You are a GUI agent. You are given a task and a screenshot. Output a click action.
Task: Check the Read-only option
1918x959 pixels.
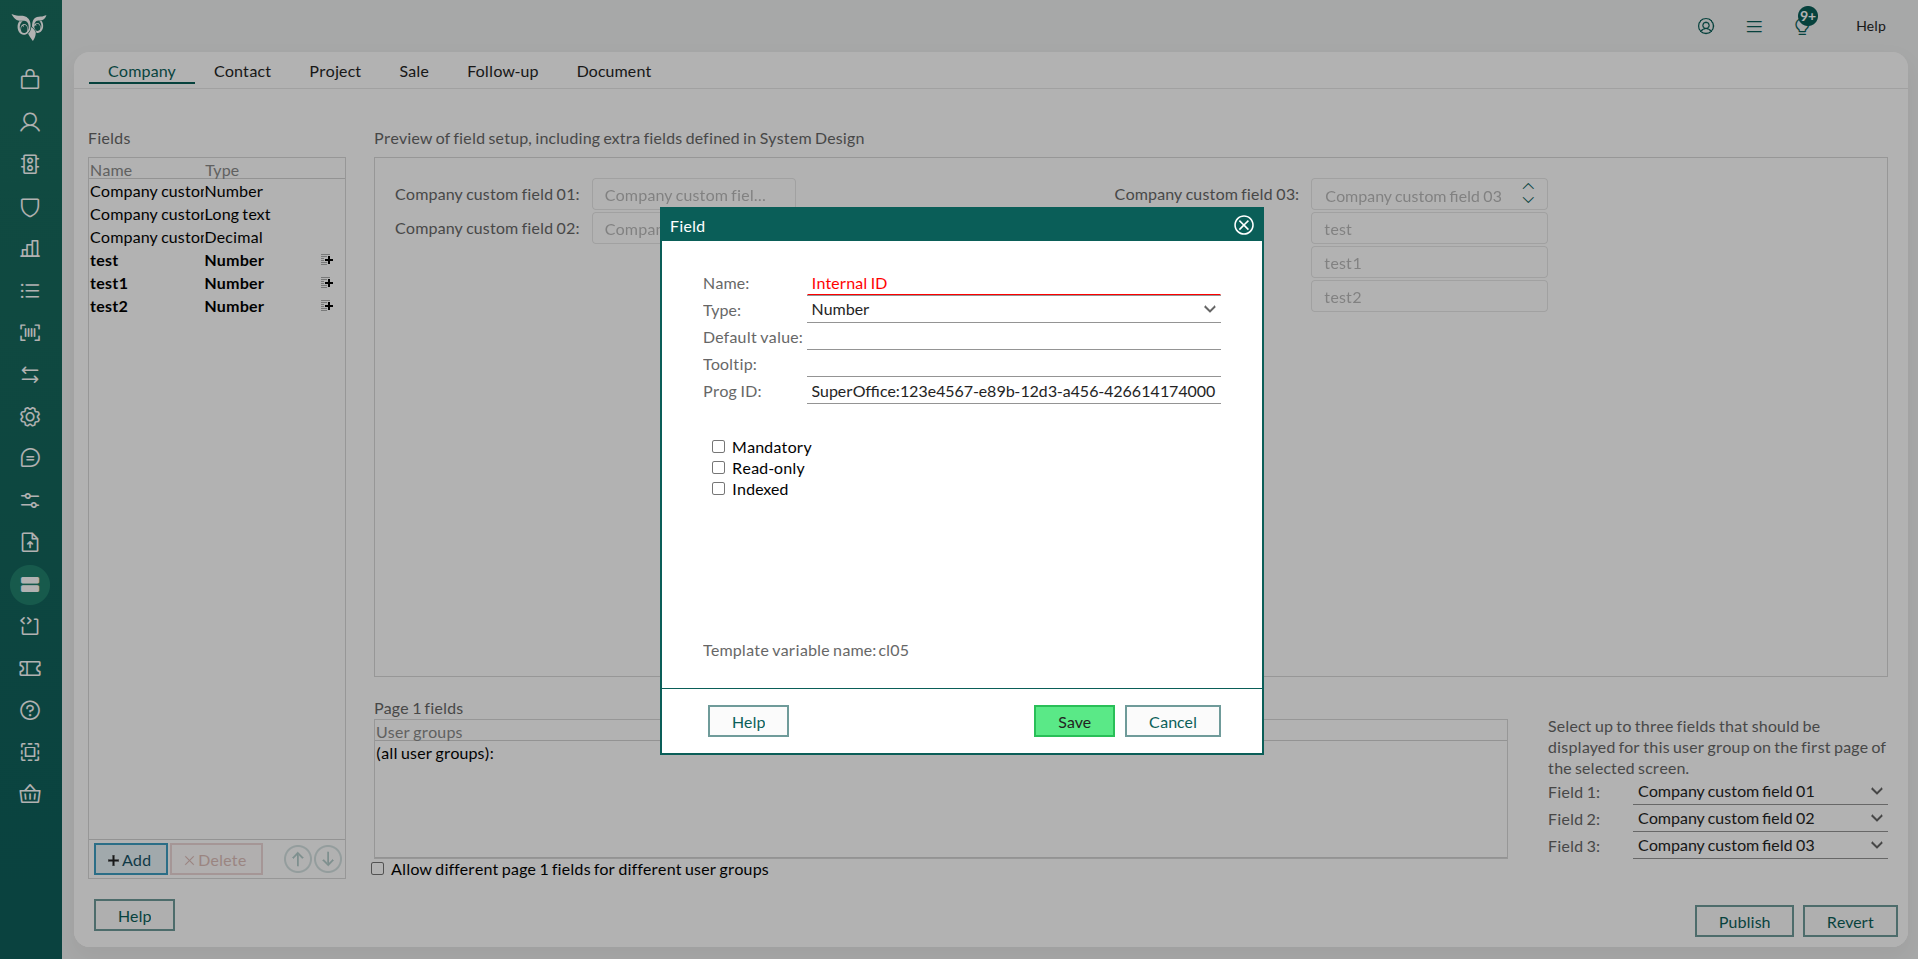pyautogui.click(x=718, y=467)
